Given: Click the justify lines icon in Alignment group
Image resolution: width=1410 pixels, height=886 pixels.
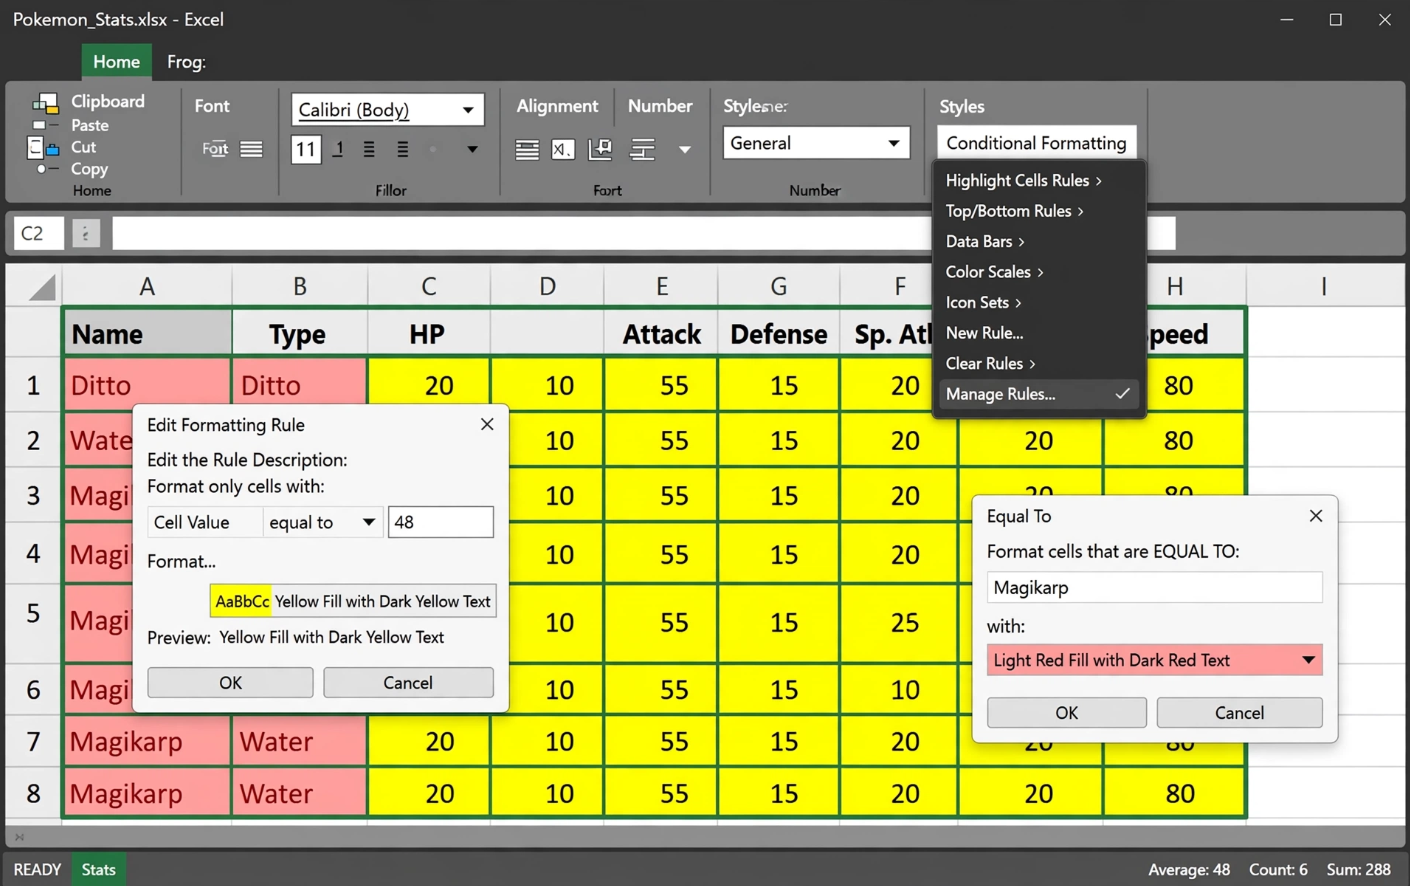Looking at the screenshot, I should click(x=527, y=150).
